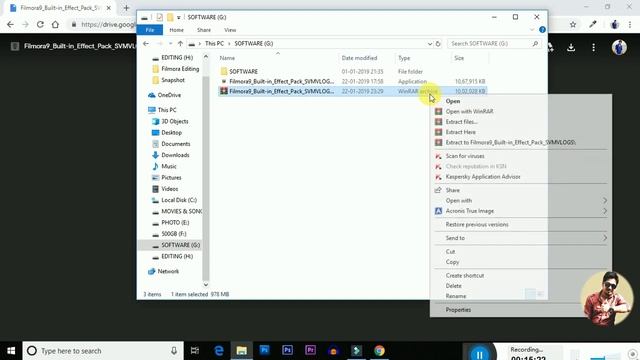
Task: Choose Create shortcut entry
Action: [464, 276]
